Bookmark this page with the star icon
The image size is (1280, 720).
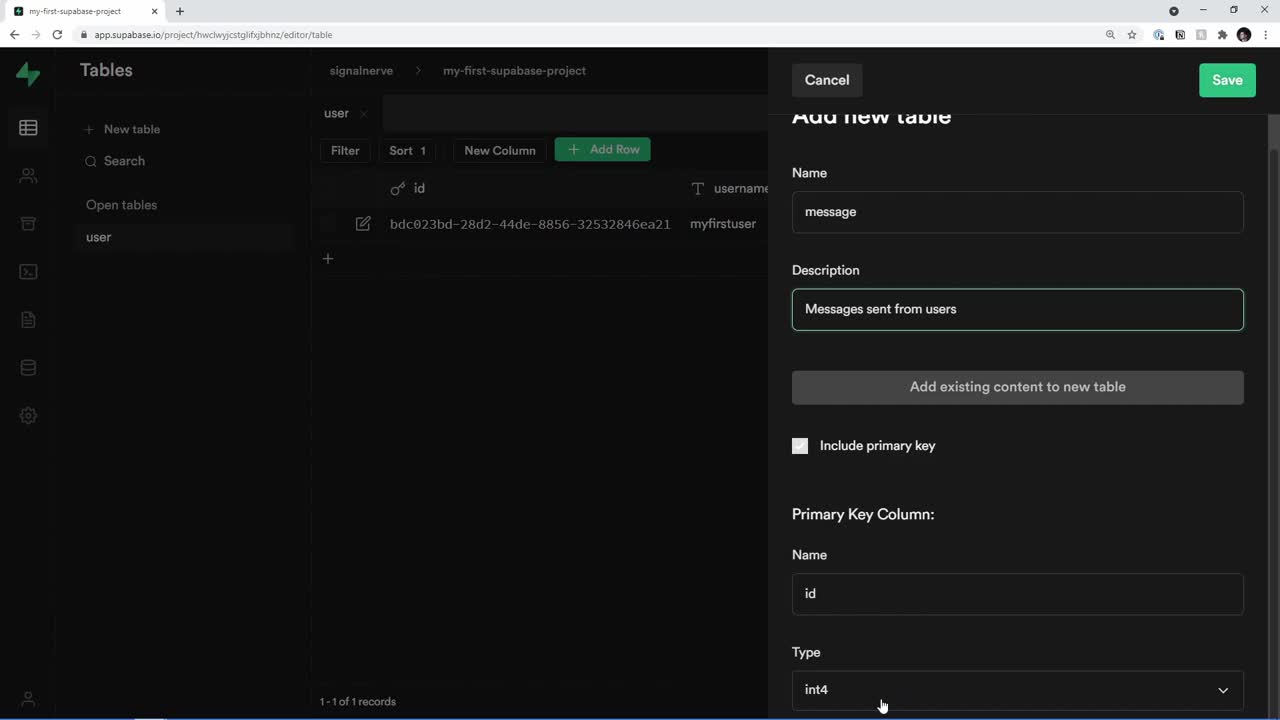1132,35
